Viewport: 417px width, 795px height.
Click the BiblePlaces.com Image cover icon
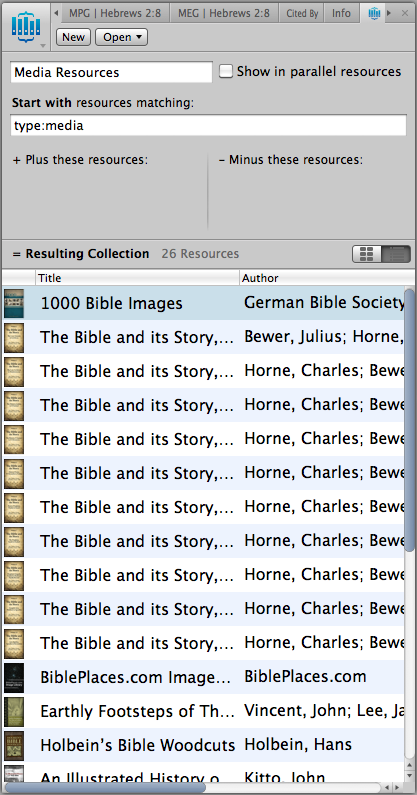[14, 677]
